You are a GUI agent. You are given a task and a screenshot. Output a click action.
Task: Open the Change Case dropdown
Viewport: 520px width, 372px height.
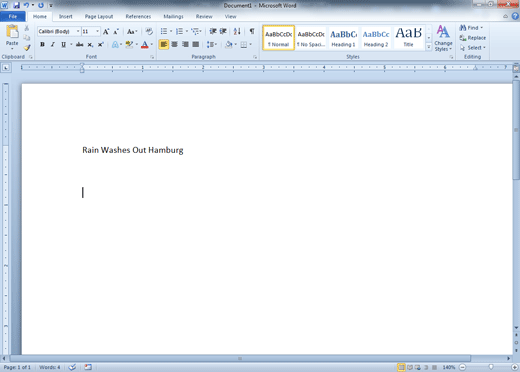tap(132, 32)
